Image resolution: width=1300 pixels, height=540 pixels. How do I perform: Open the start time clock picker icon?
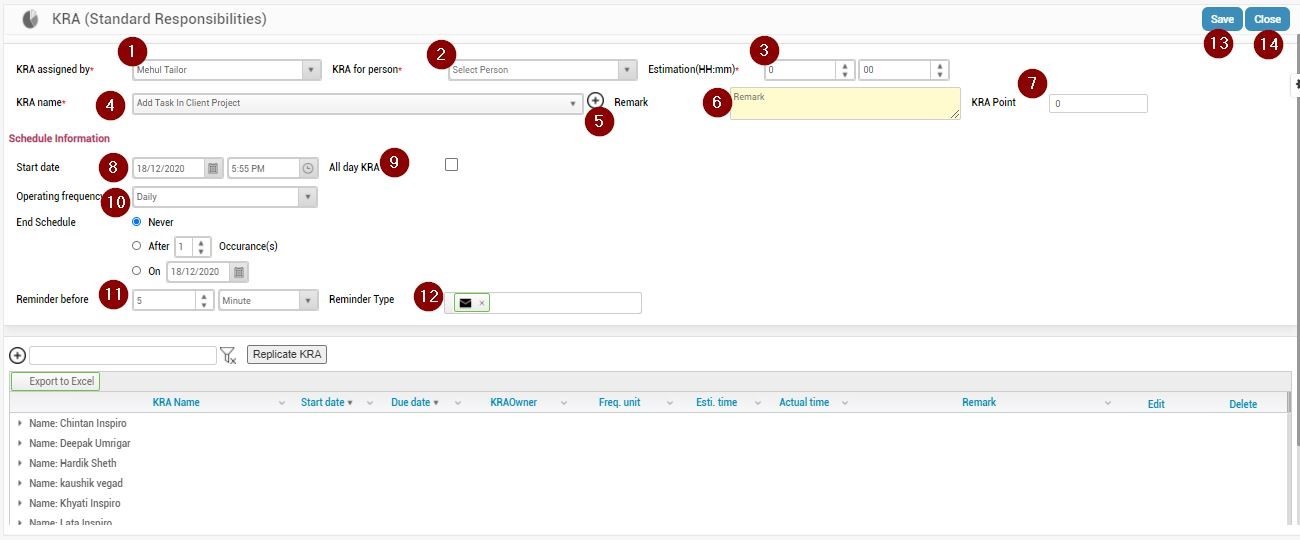tap(308, 169)
